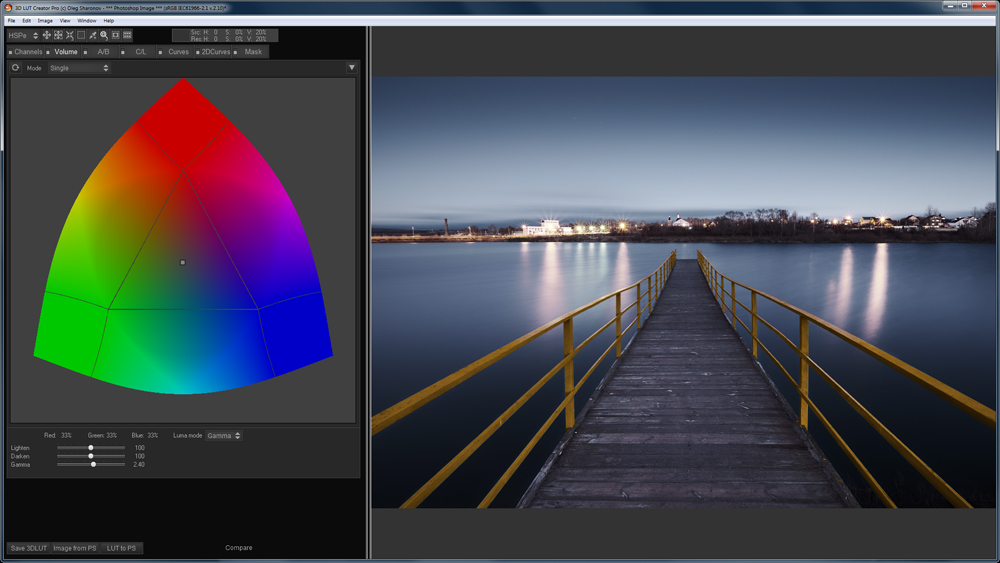Click the grid display icon in toolbar

point(127,35)
